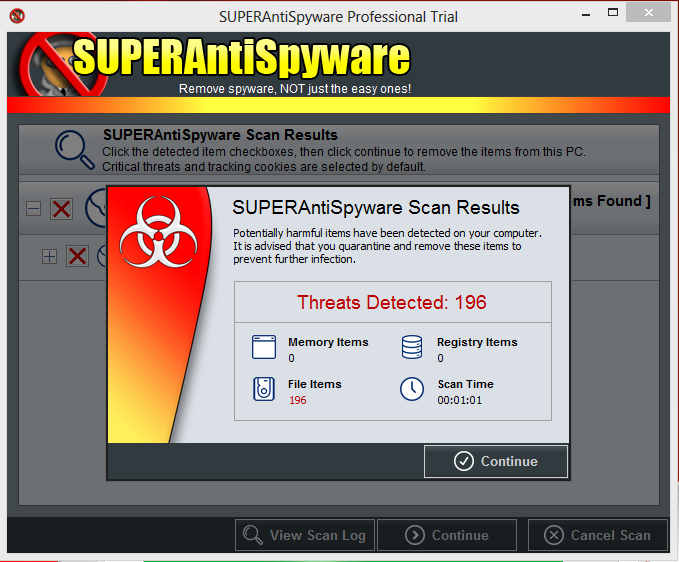This screenshot has width=679, height=562.
Task: Maximize the SUPERAntiSpyware window
Action: [613, 13]
